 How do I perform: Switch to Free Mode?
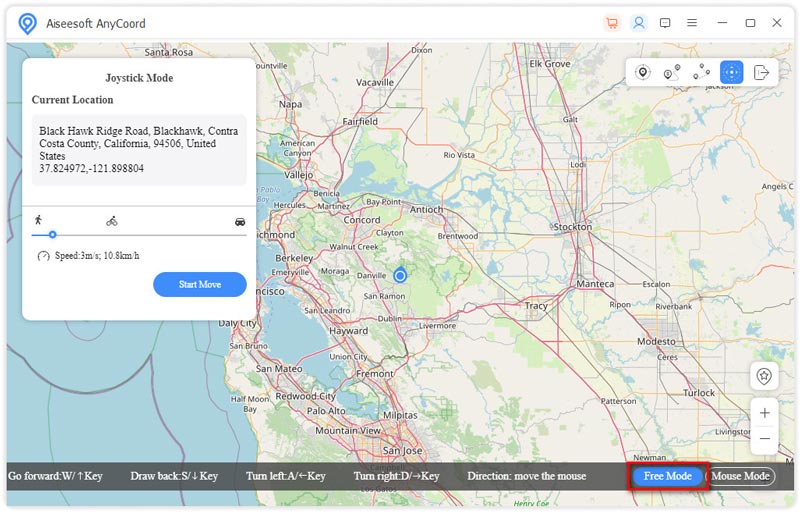[x=667, y=476]
